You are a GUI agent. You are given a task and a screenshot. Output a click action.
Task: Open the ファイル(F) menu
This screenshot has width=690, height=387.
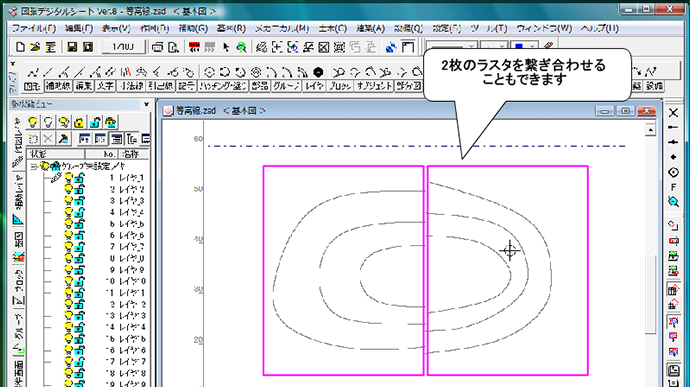click(x=33, y=29)
